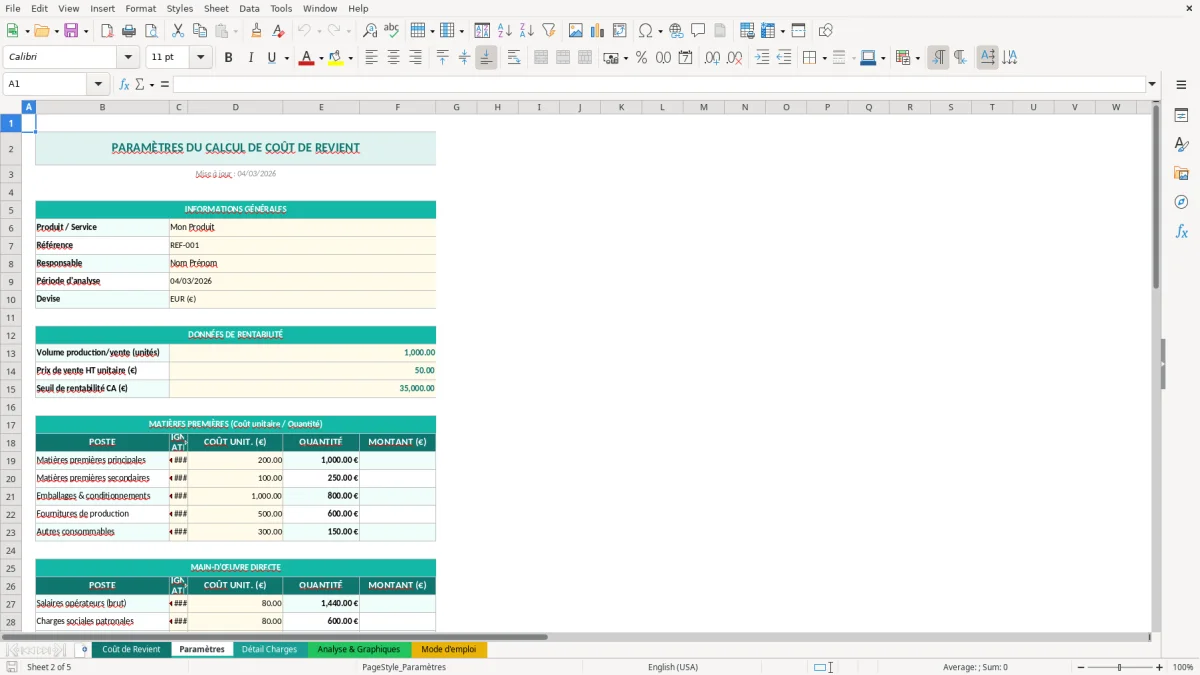The width and height of the screenshot is (1200, 675).
Task: Open the Font Color dropdown arrow
Action: (319, 58)
